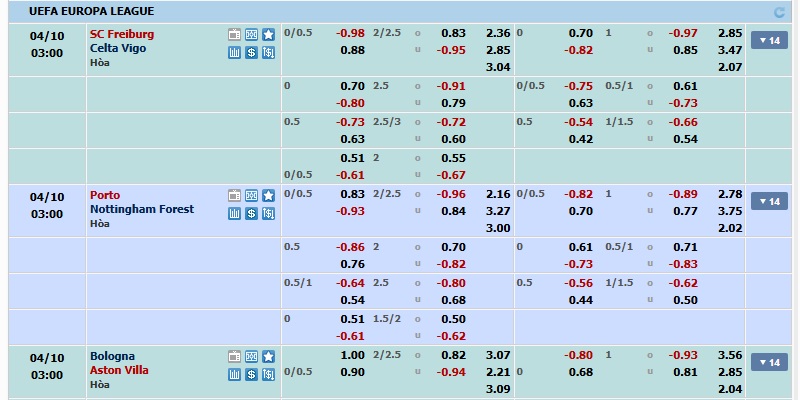The image size is (800, 400).
Task: Select Freiburg handicap odds -0.98
Action: pos(351,33)
